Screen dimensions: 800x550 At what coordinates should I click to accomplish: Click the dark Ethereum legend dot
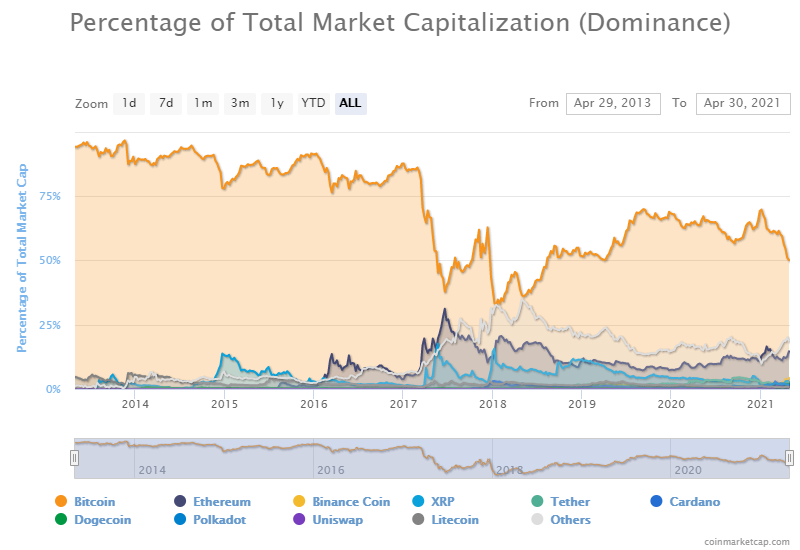tap(180, 501)
